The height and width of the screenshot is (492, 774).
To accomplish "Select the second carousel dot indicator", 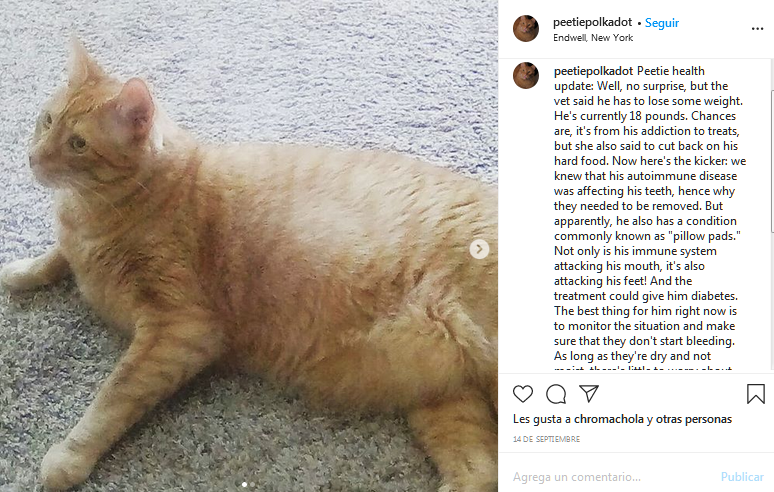I will coord(253,485).
